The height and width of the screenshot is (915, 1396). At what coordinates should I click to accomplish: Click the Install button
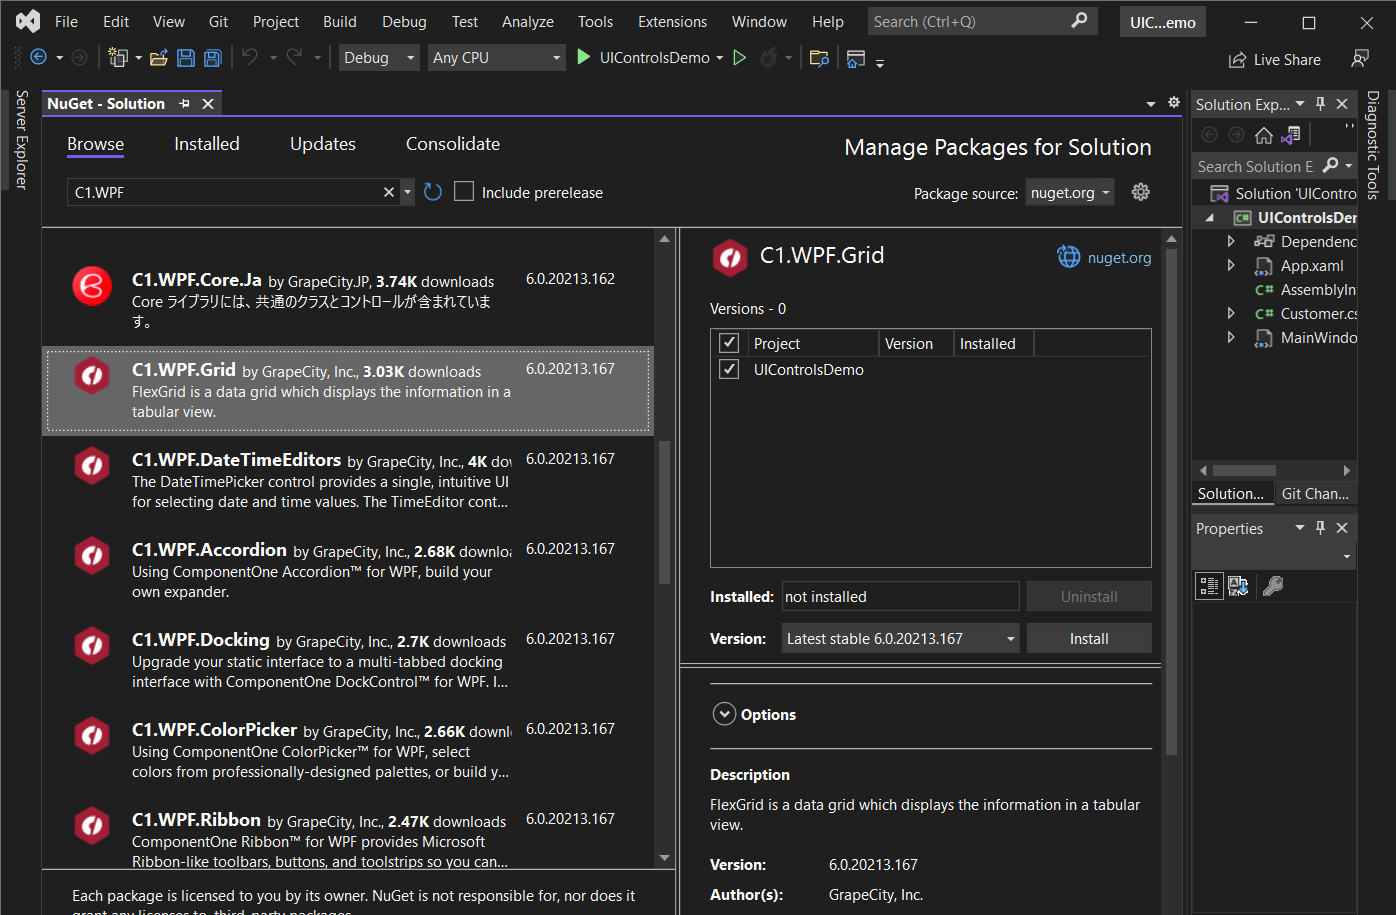[1089, 639]
